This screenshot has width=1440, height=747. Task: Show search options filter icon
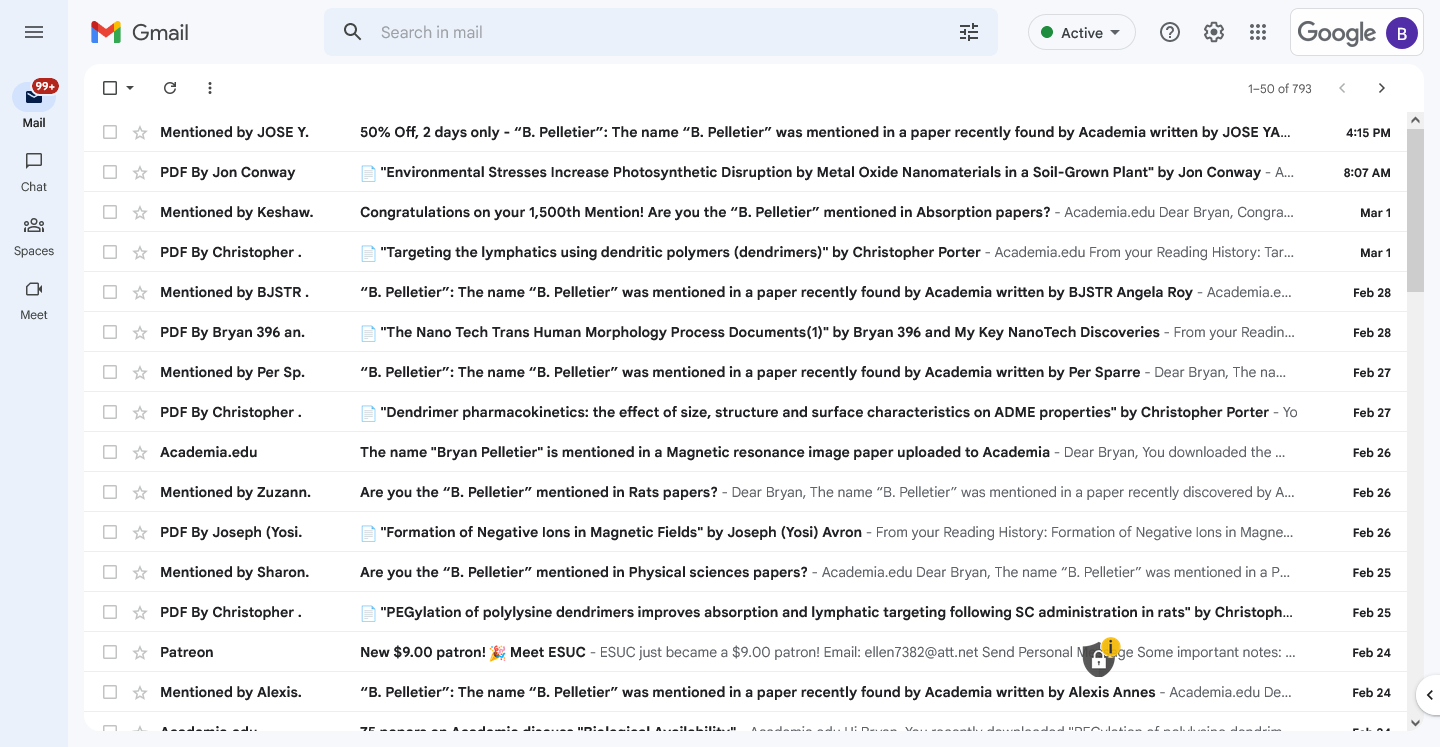point(968,32)
